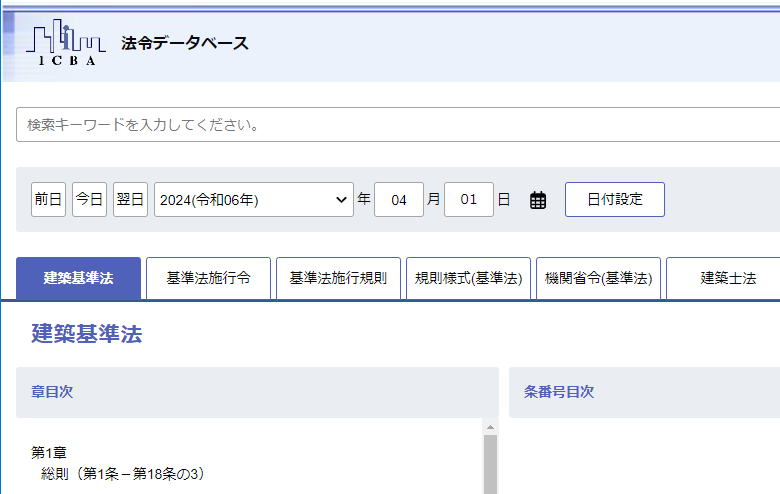Image resolution: width=780 pixels, height=494 pixels.
Task: Click the day field showing 01
Action: pos(469,199)
